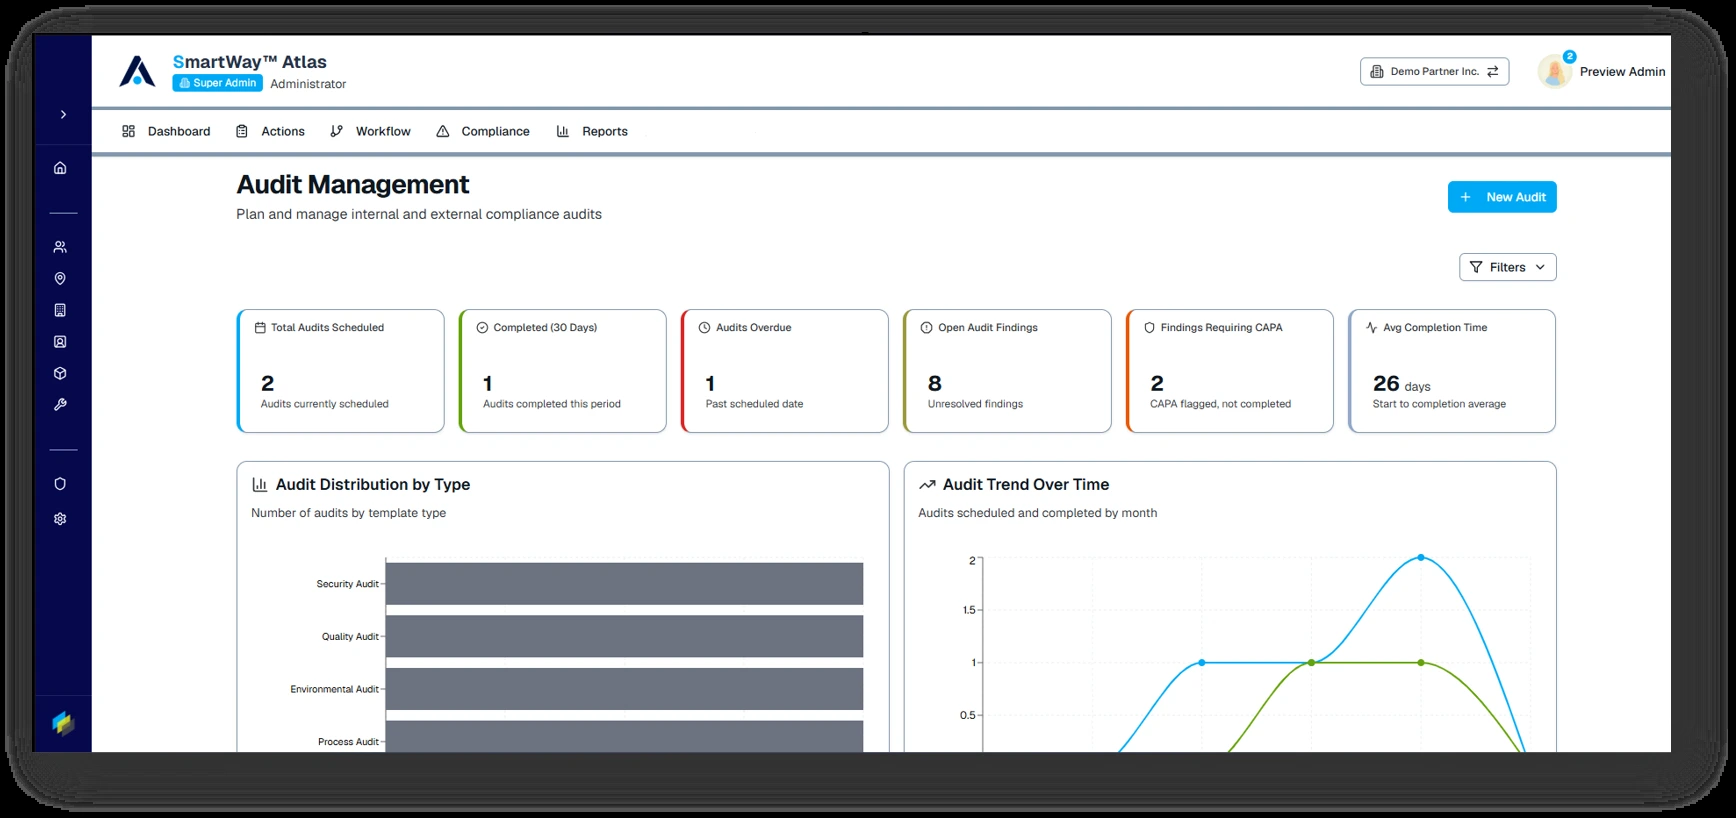
Task: Click the SmartWay Atlas logo
Action: point(137,71)
